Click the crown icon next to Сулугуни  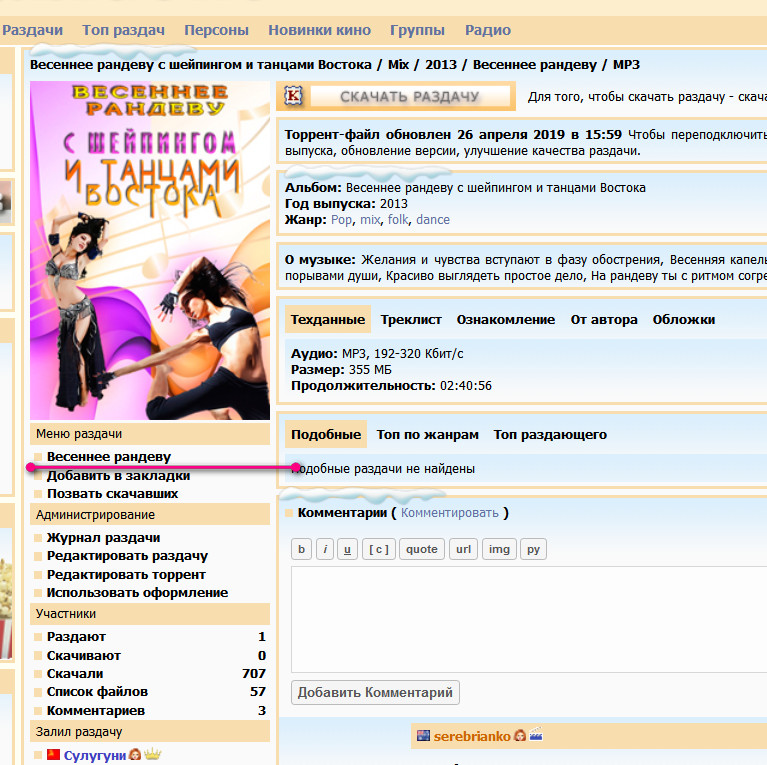[153, 755]
